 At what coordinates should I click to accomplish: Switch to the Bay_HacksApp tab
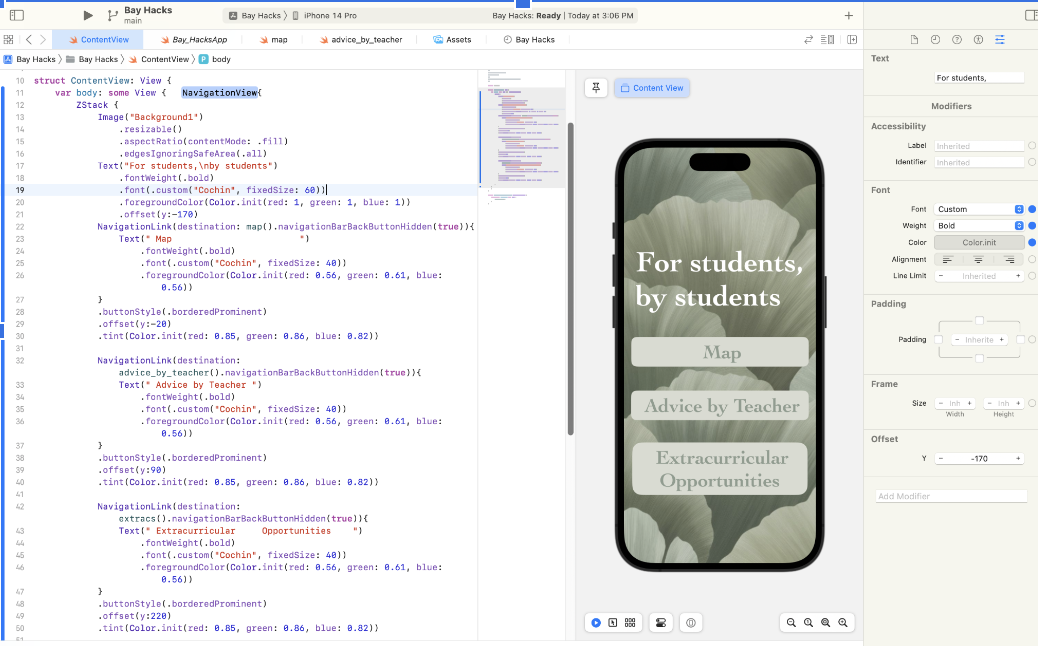click(x=193, y=40)
